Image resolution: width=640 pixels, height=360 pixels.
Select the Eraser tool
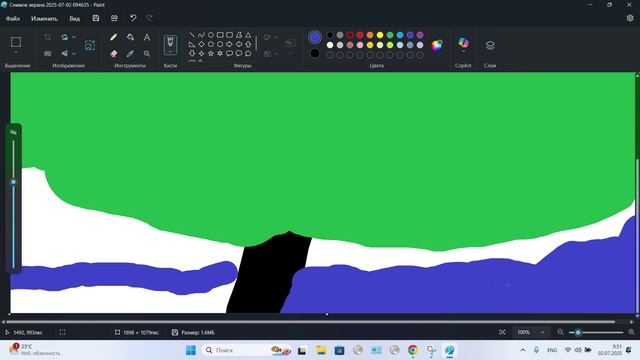coord(113,53)
